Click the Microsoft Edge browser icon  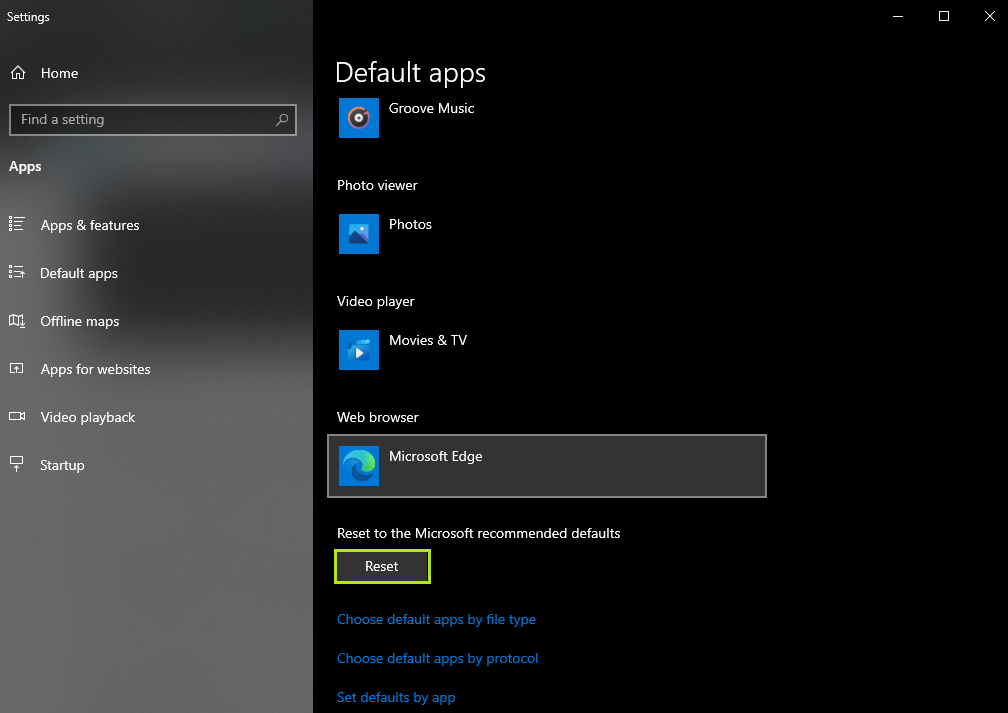pyautogui.click(x=359, y=466)
